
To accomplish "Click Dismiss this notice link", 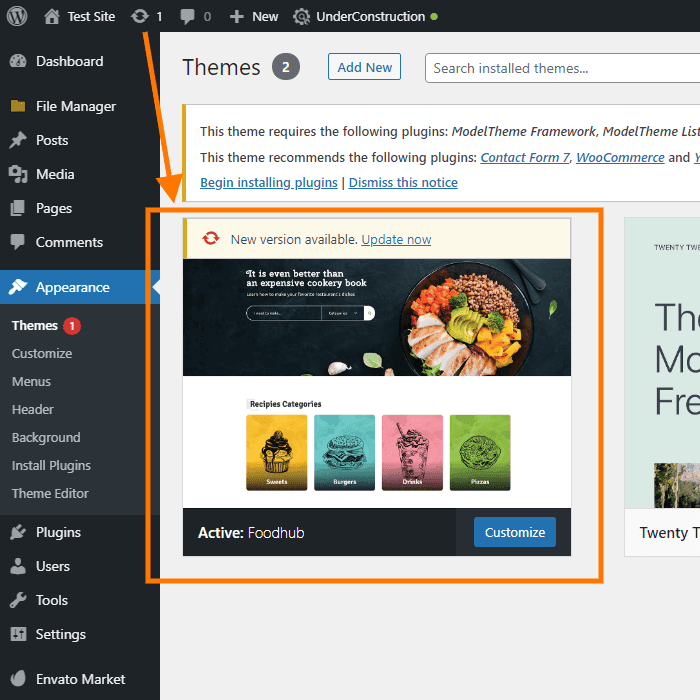I will [x=403, y=182].
